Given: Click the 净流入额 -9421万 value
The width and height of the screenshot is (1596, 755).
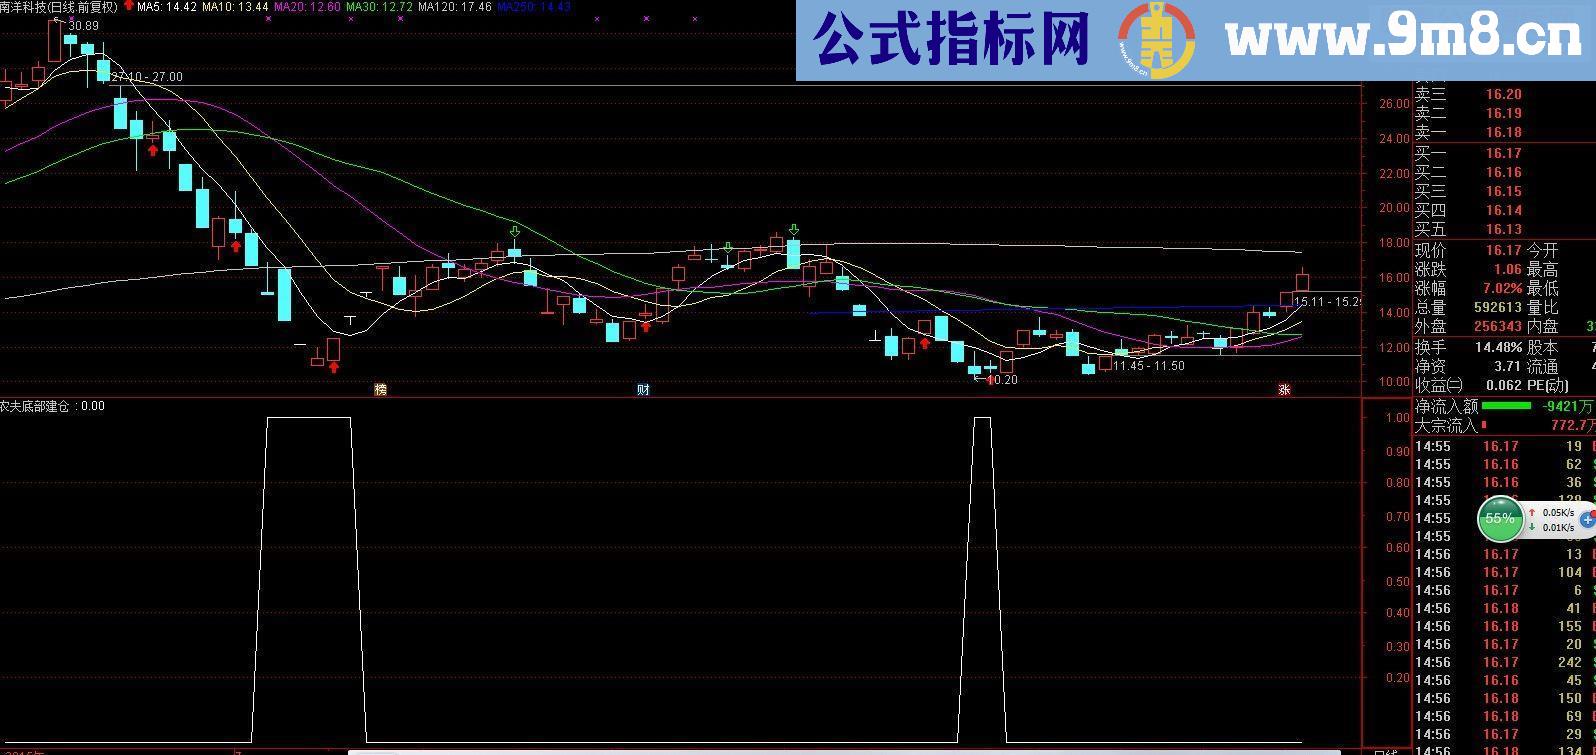Looking at the screenshot, I should pos(1569,407).
